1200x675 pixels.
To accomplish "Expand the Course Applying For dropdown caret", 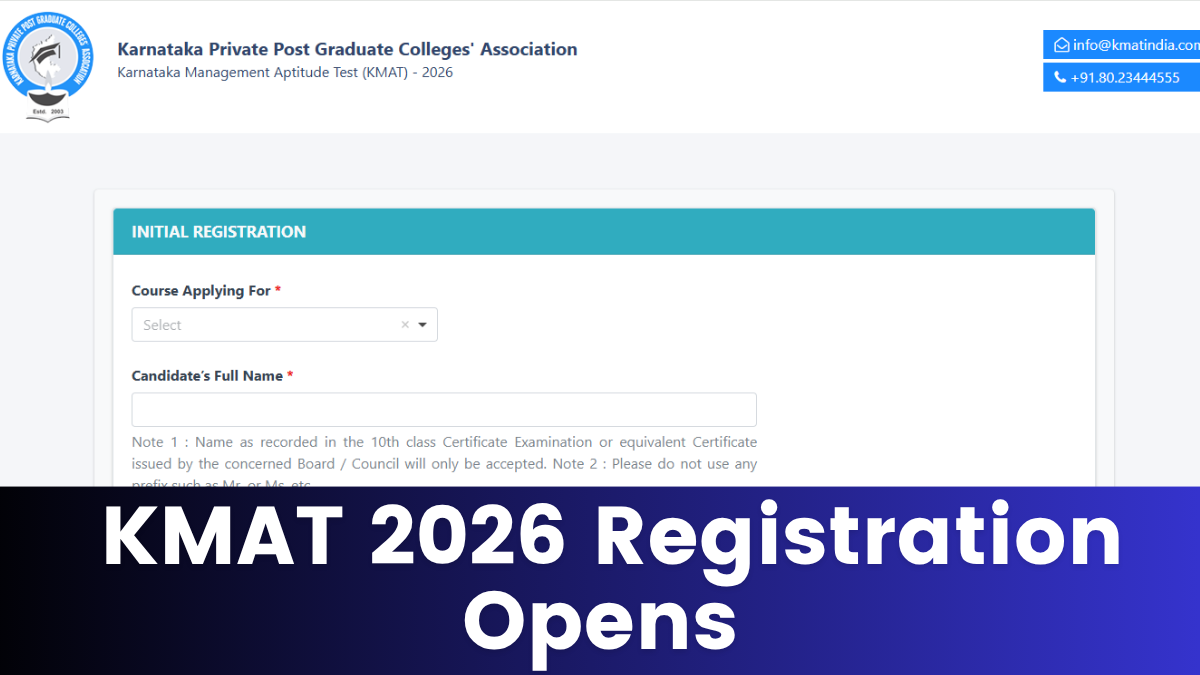I will pos(422,325).
